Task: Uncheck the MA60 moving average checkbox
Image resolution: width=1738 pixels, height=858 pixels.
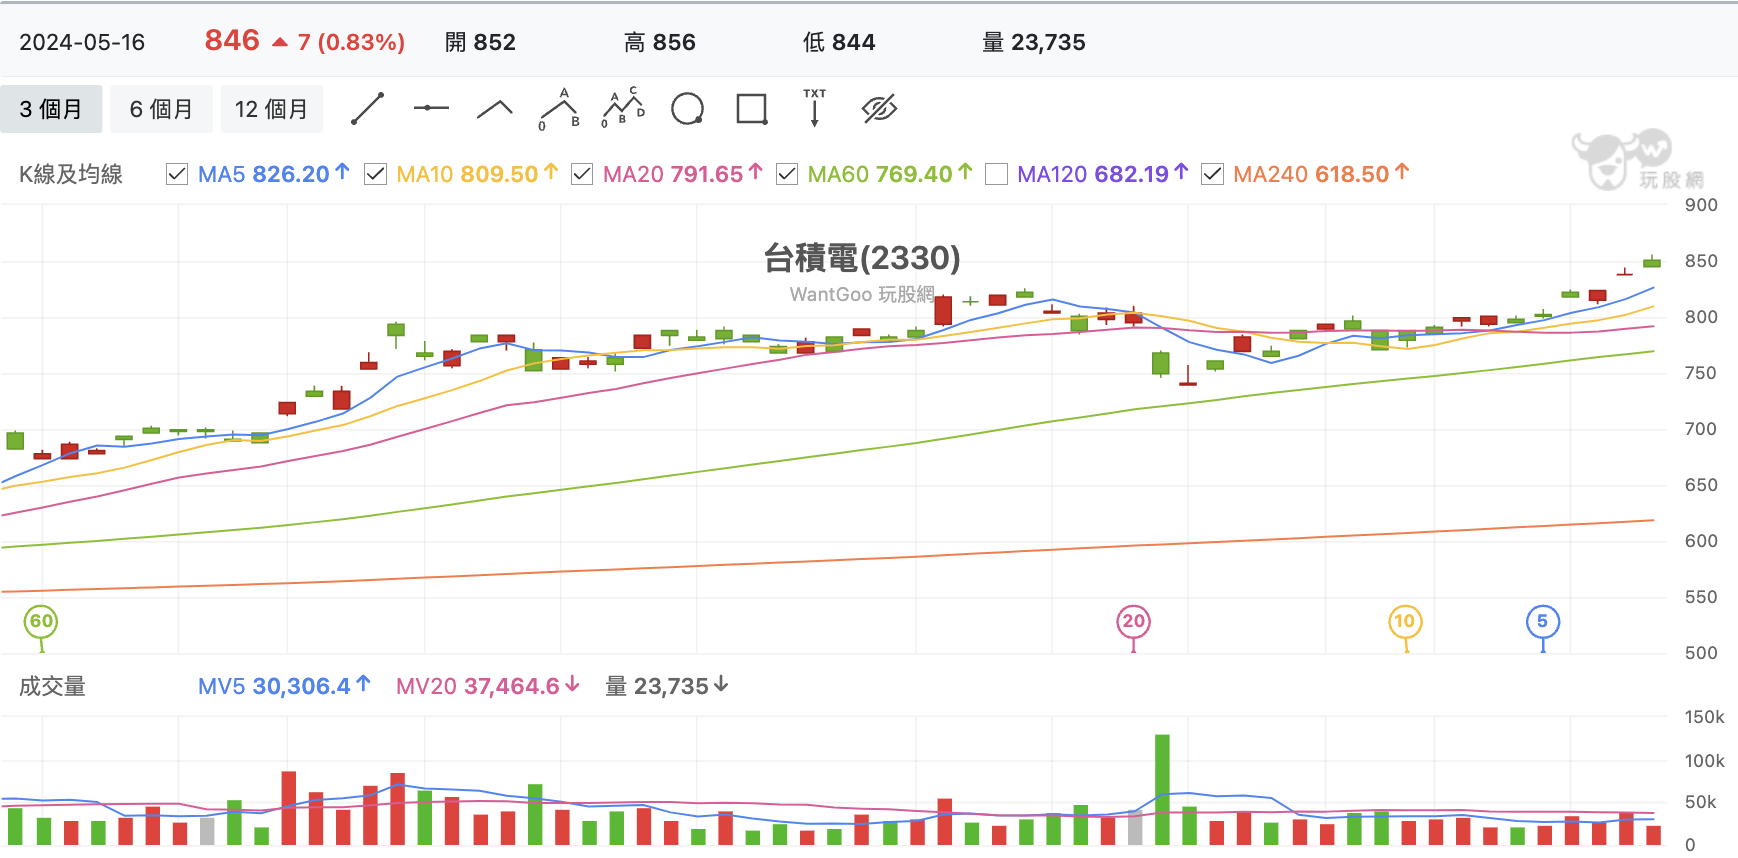Action: [787, 174]
